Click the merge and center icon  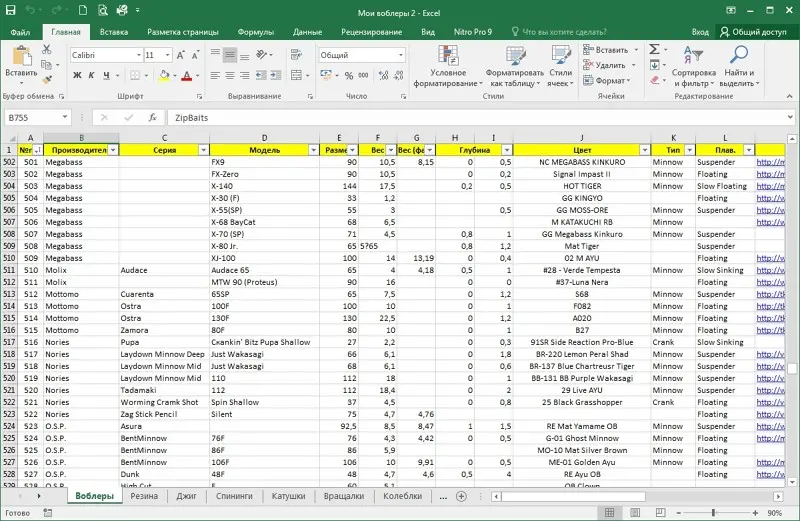click(x=296, y=76)
